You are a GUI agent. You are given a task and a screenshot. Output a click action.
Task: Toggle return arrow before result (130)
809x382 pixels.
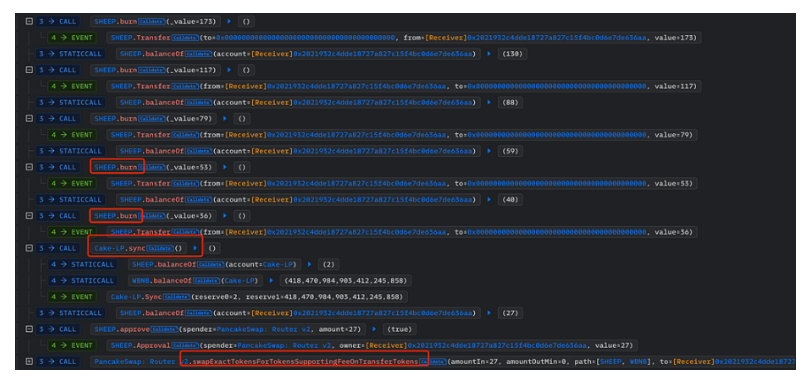[x=489, y=54]
